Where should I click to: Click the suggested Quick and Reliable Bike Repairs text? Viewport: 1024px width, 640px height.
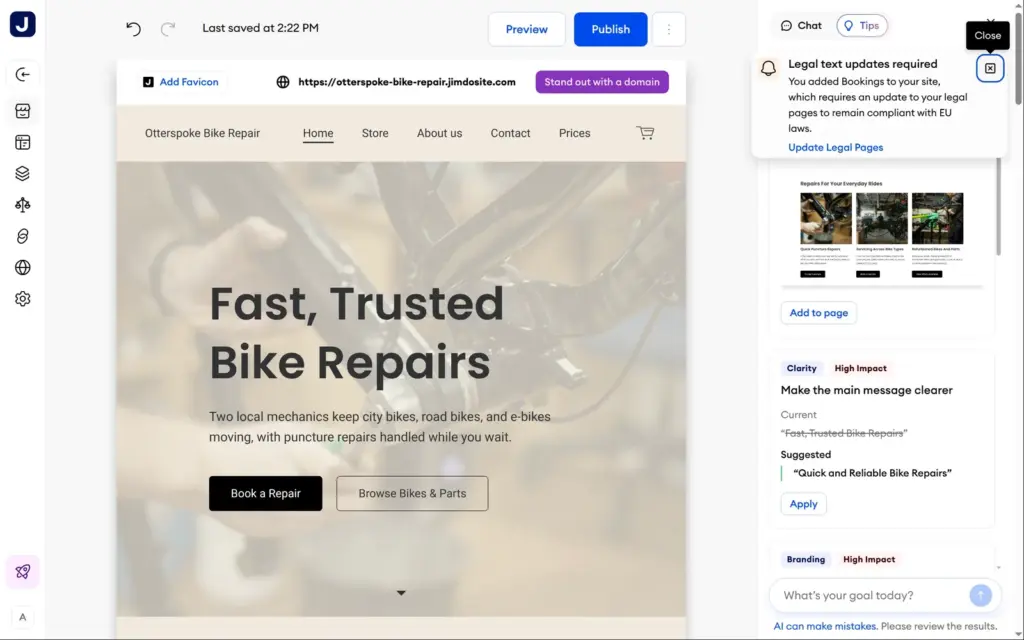coord(872,473)
